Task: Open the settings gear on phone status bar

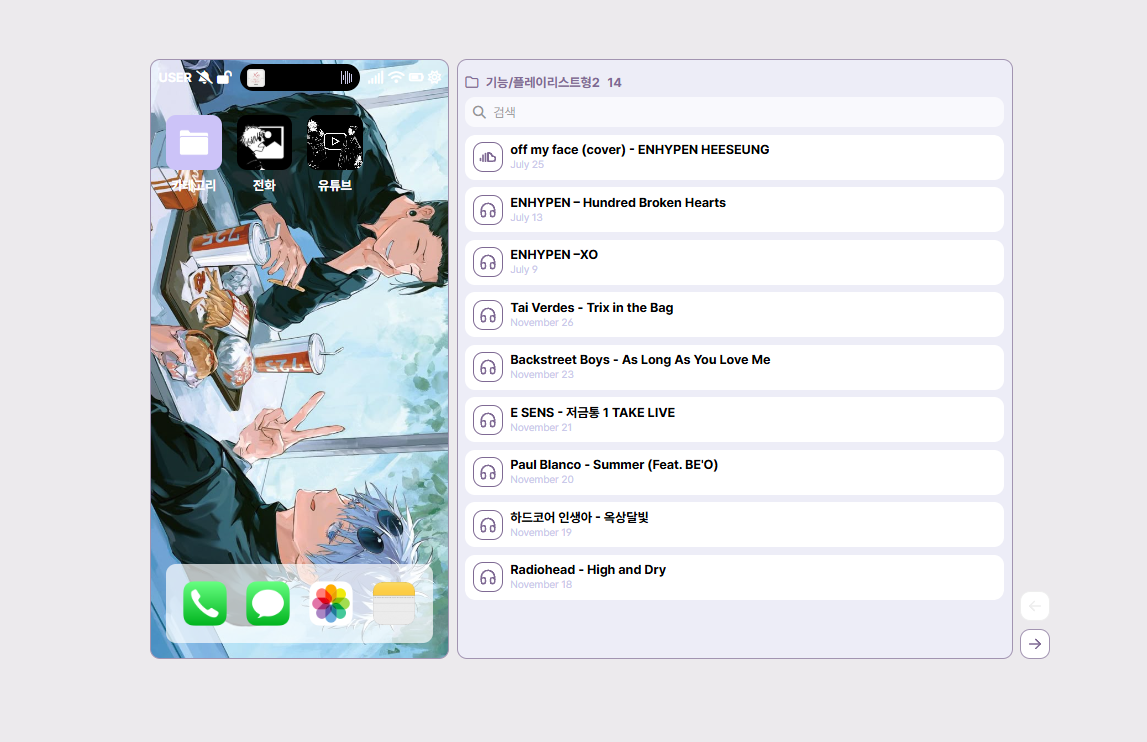Action: coord(435,78)
